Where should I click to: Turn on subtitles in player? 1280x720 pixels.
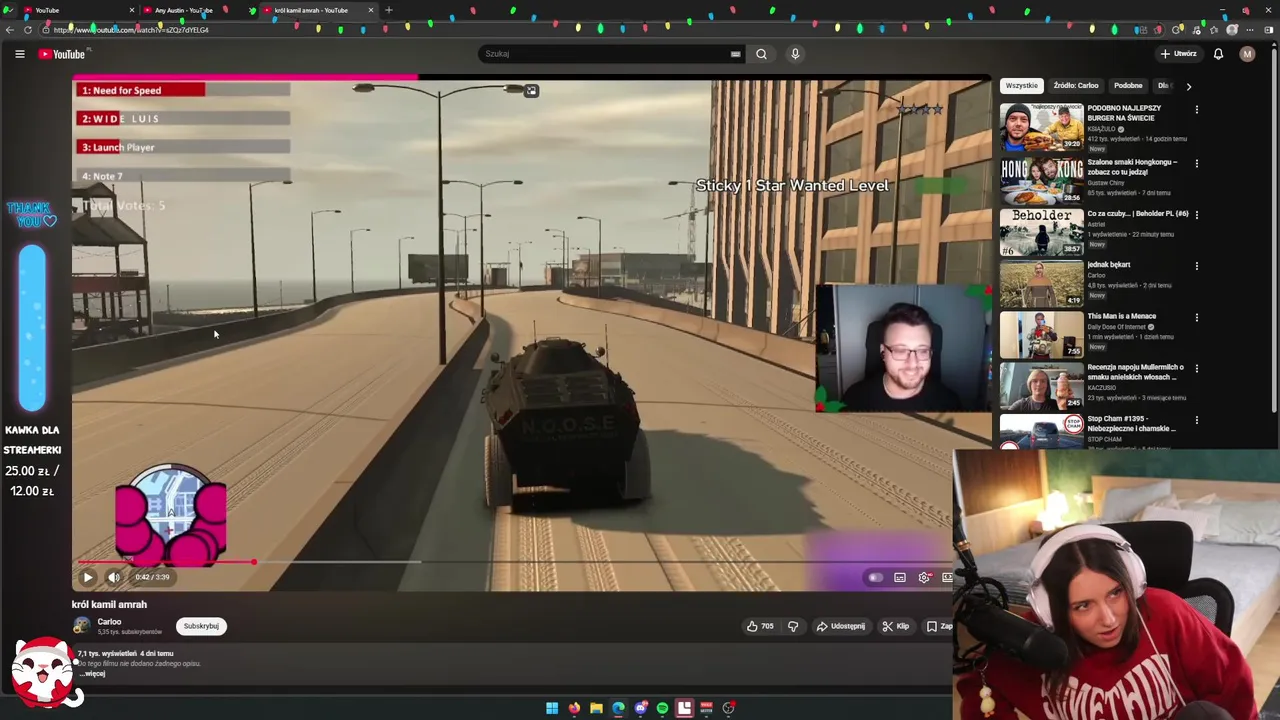[900, 577]
